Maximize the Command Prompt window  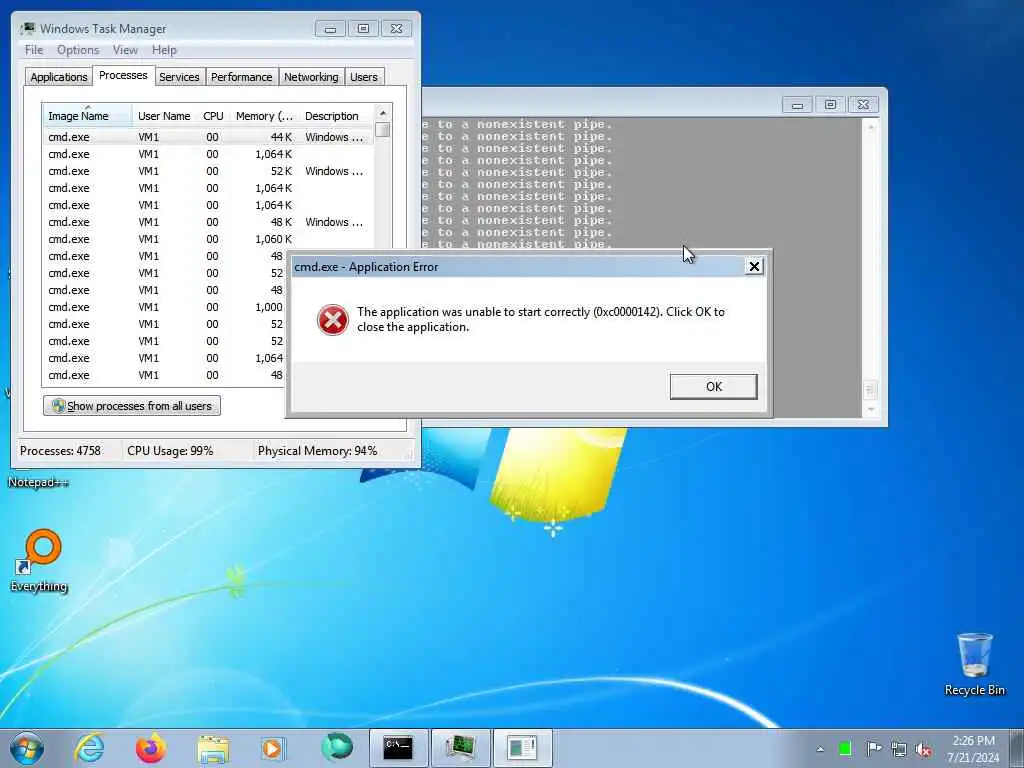click(830, 104)
